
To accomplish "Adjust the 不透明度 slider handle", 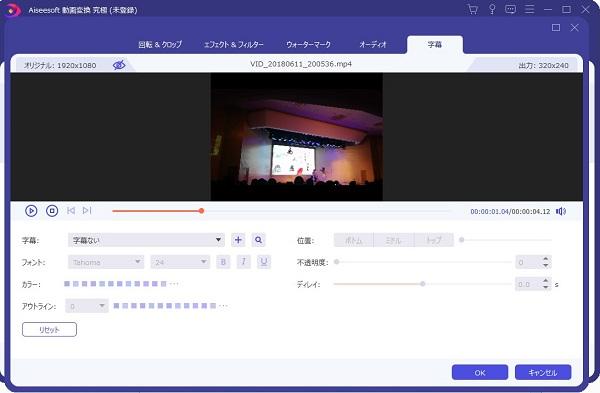I will pyautogui.click(x=337, y=262).
